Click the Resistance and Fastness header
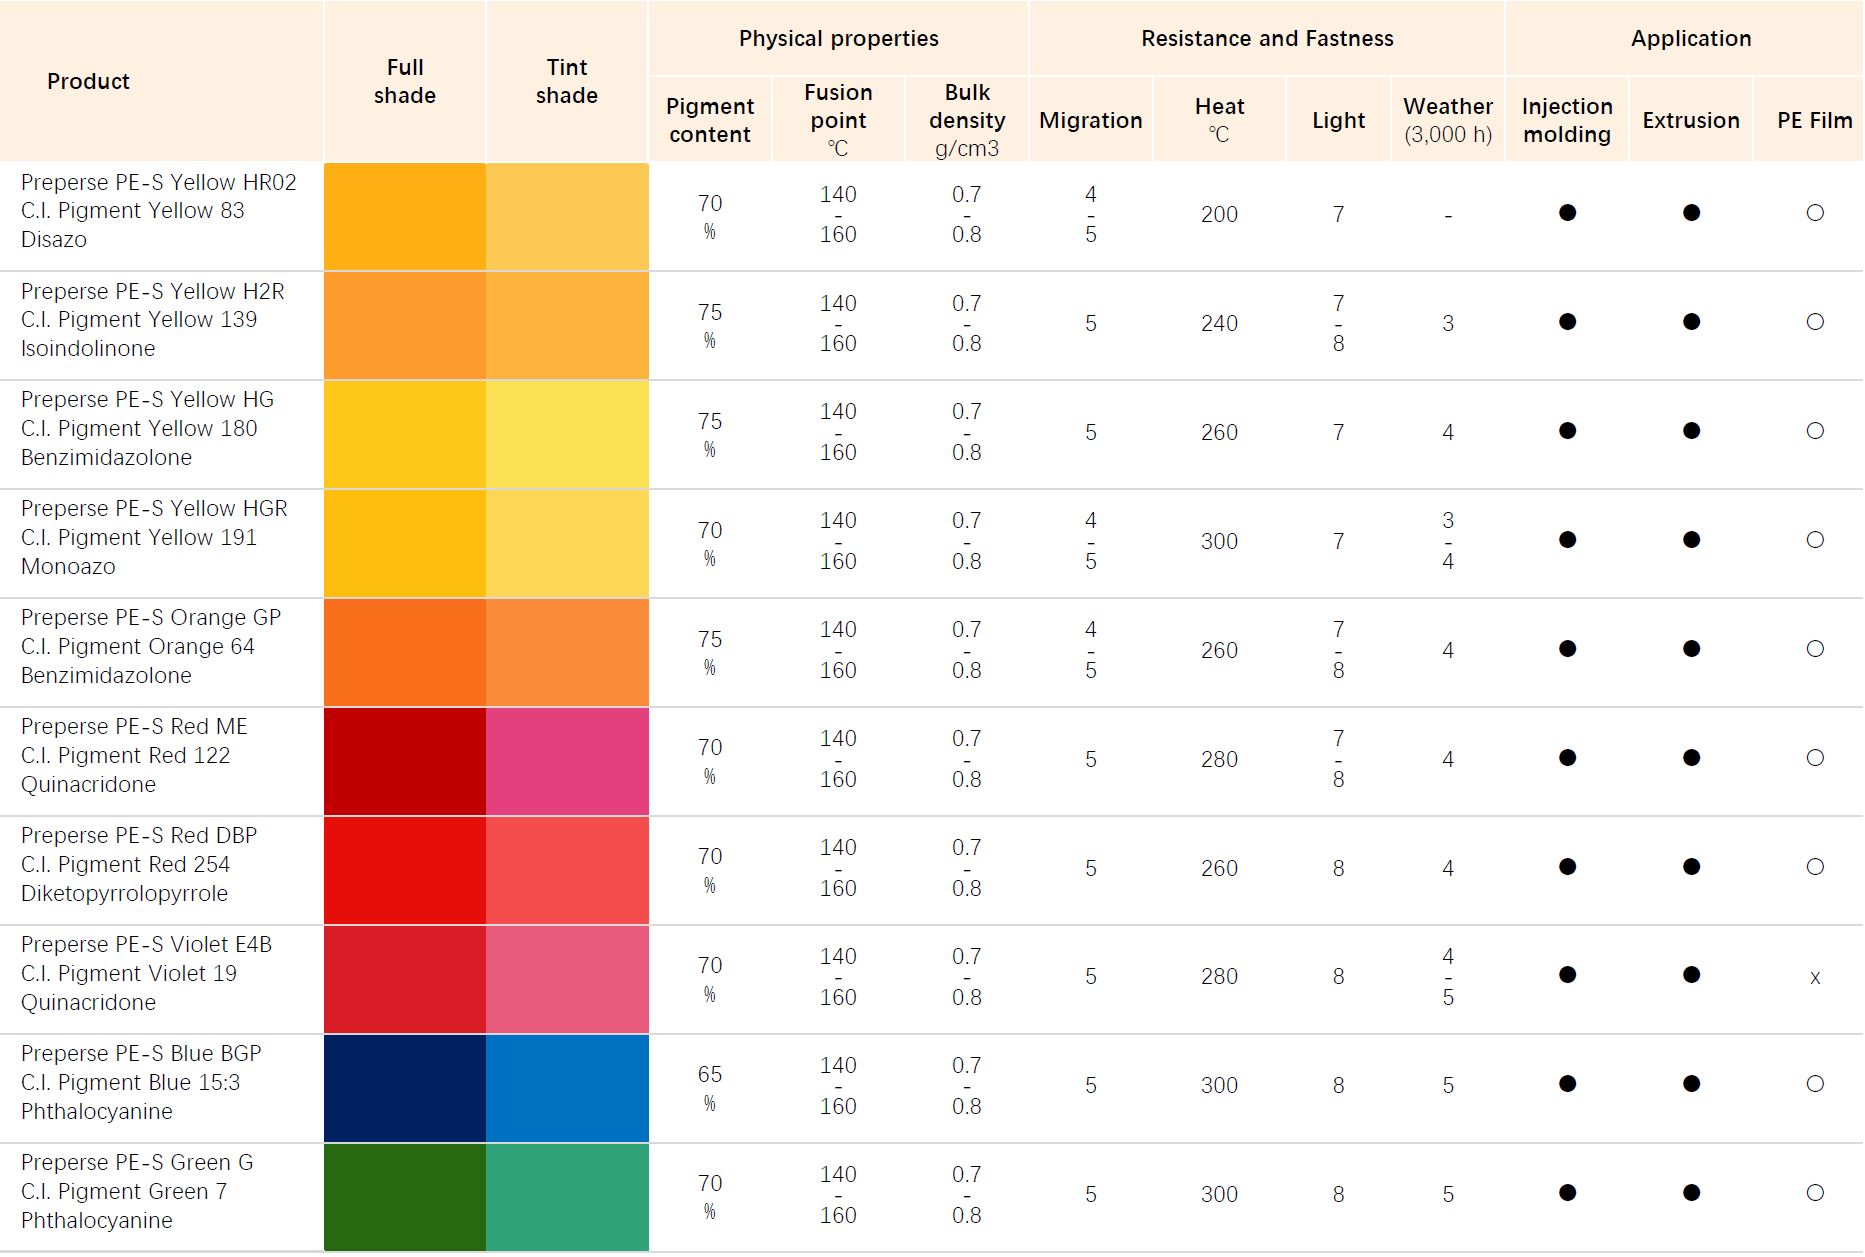This screenshot has width=1865, height=1257. (1267, 38)
